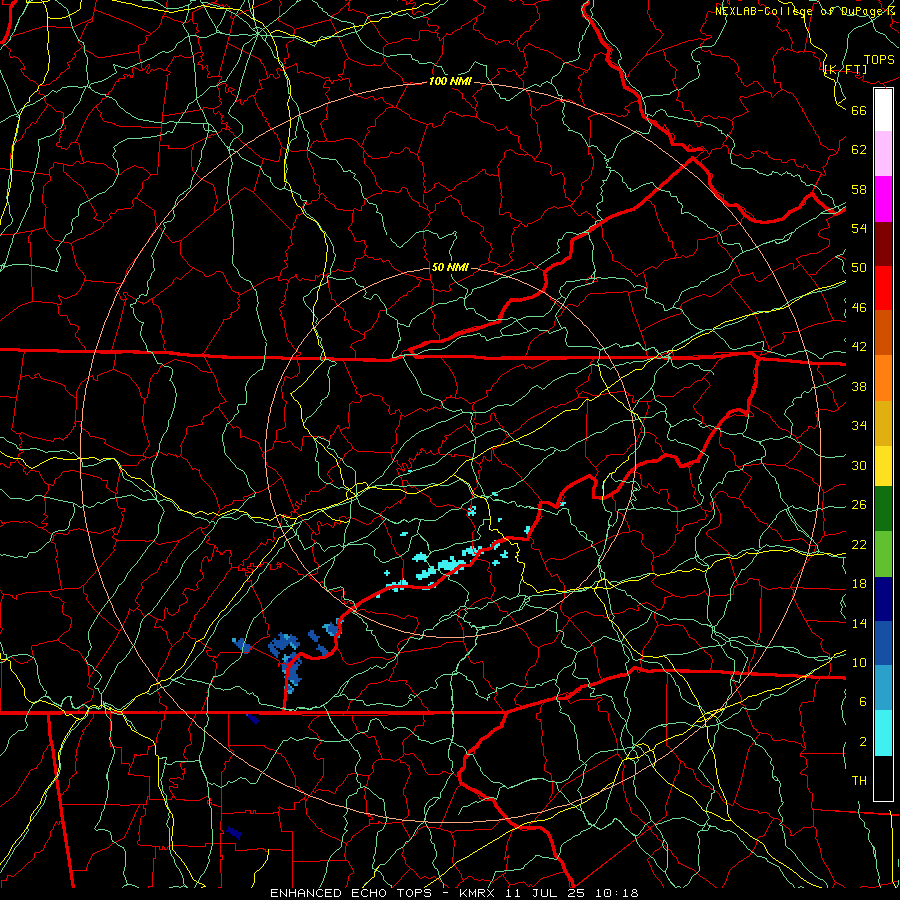Screen dimensions: 900x900
Task: Click the dark red 50-54 kft swatch
Action: (883, 244)
